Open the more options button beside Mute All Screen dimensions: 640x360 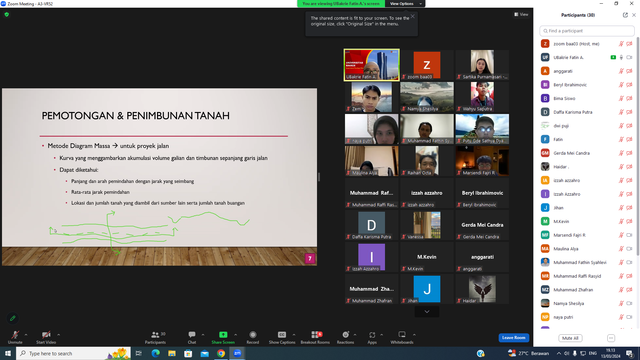coord(611,338)
